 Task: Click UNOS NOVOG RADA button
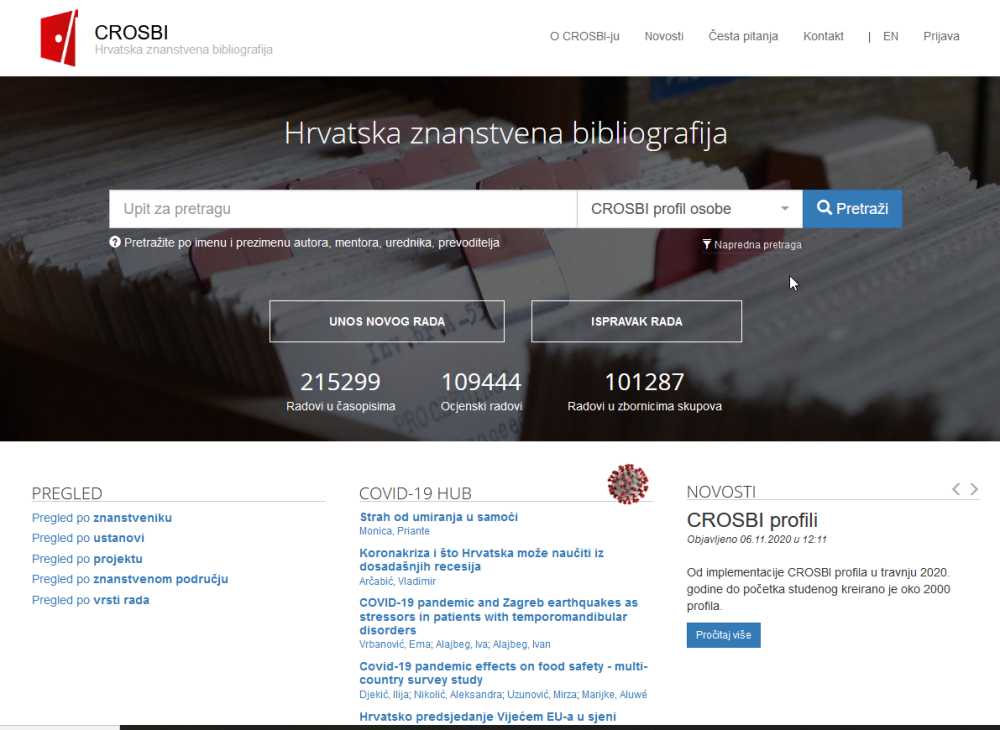tap(386, 321)
